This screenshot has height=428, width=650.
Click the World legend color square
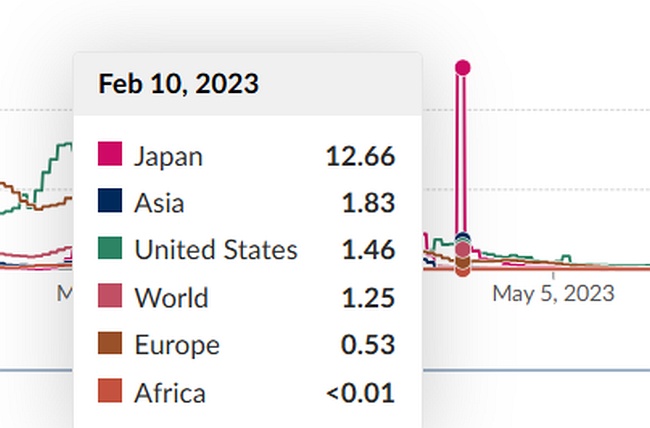pos(110,297)
